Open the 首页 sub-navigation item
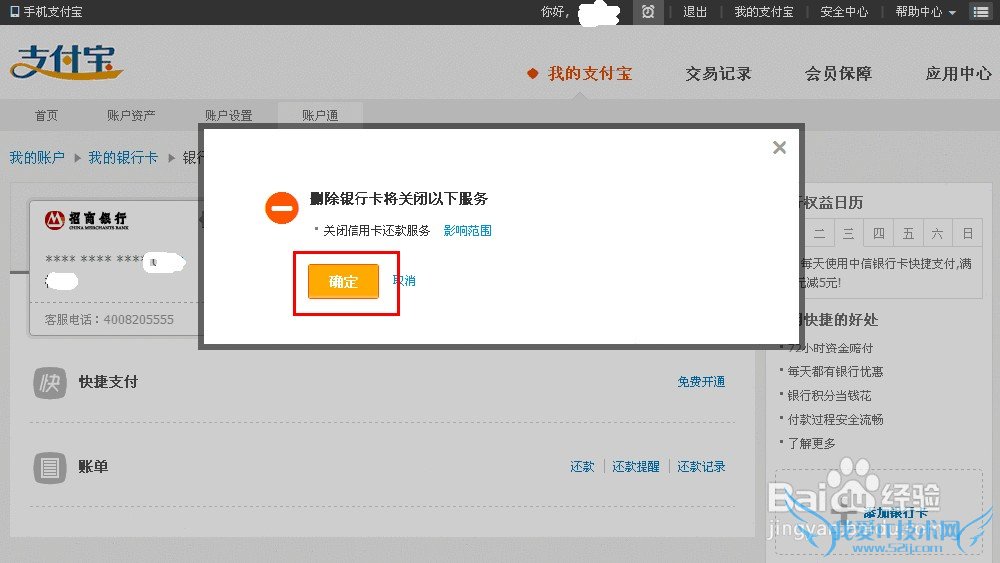 coord(46,115)
